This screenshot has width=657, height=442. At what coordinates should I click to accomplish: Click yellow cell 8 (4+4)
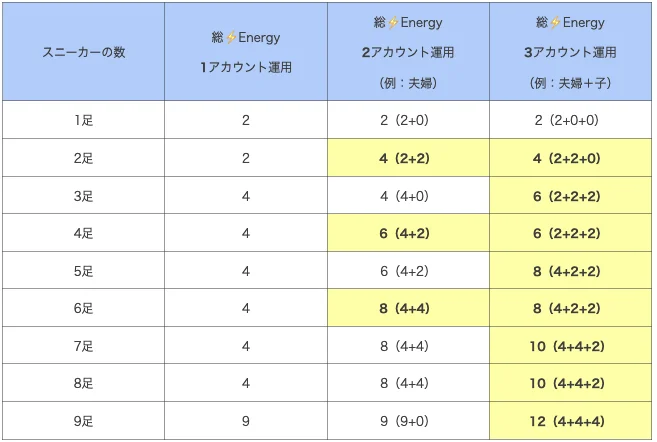tap(408, 308)
